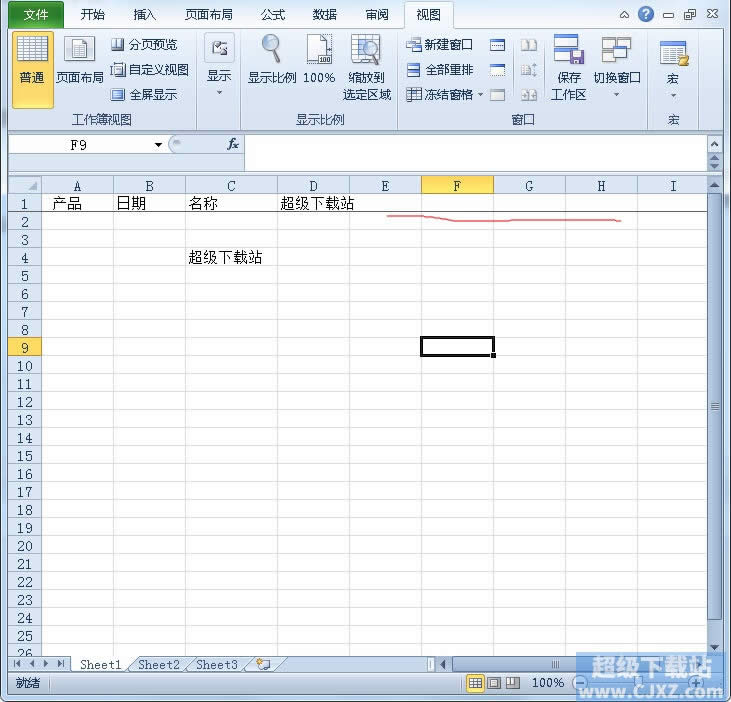This screenshot has width=731, height=702.
Task: Open Page Layout view (页面布局) in ribbon
Action: coord(79,62)
